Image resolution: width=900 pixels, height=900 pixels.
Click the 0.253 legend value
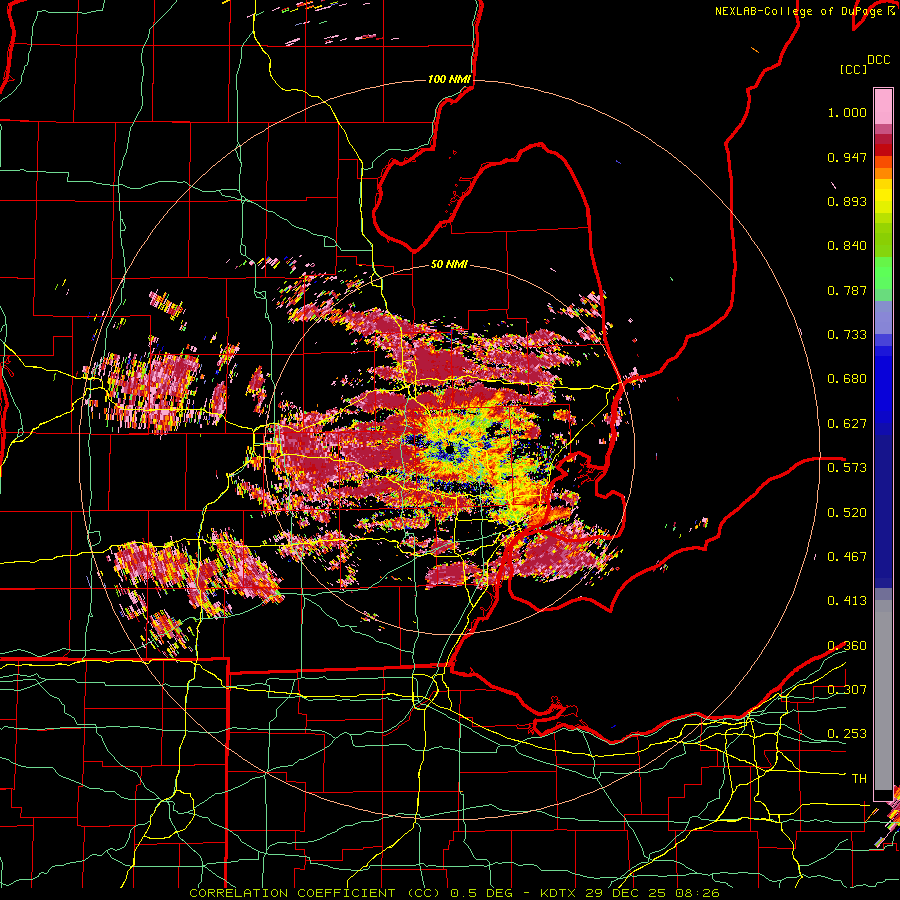[x=847, y=734]
